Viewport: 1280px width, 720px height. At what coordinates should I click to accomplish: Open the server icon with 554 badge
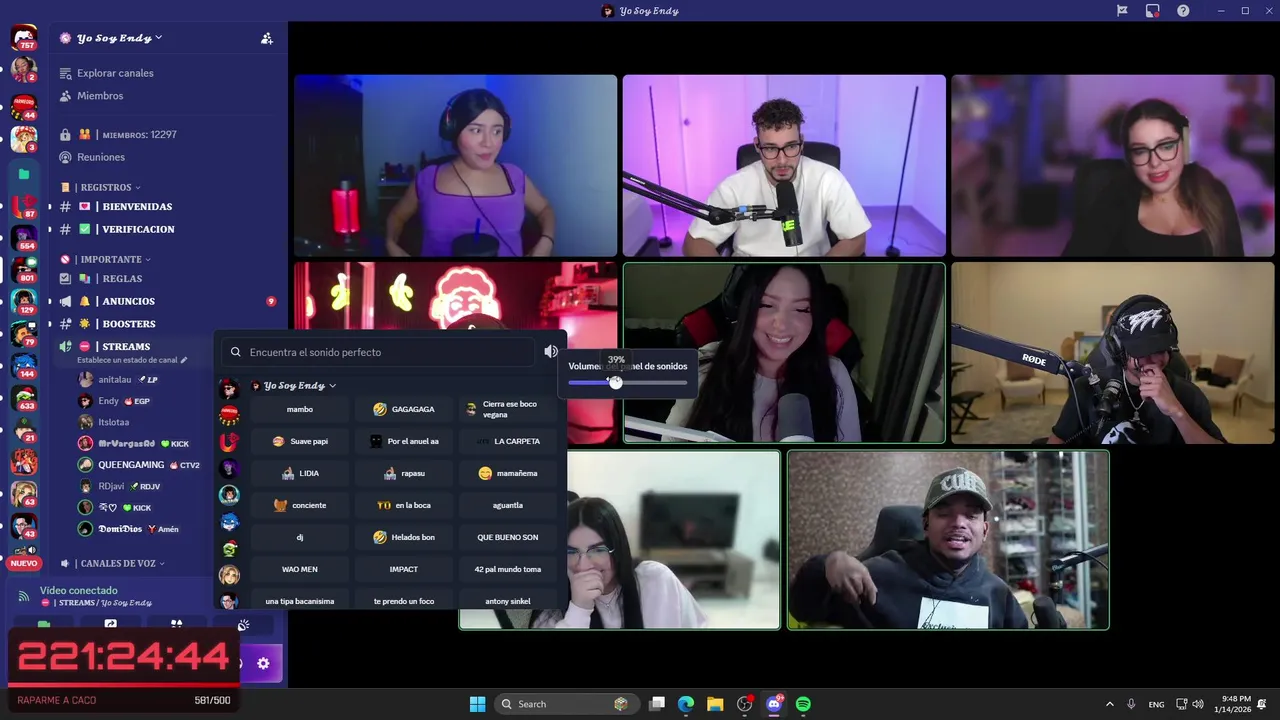(24, 238)
